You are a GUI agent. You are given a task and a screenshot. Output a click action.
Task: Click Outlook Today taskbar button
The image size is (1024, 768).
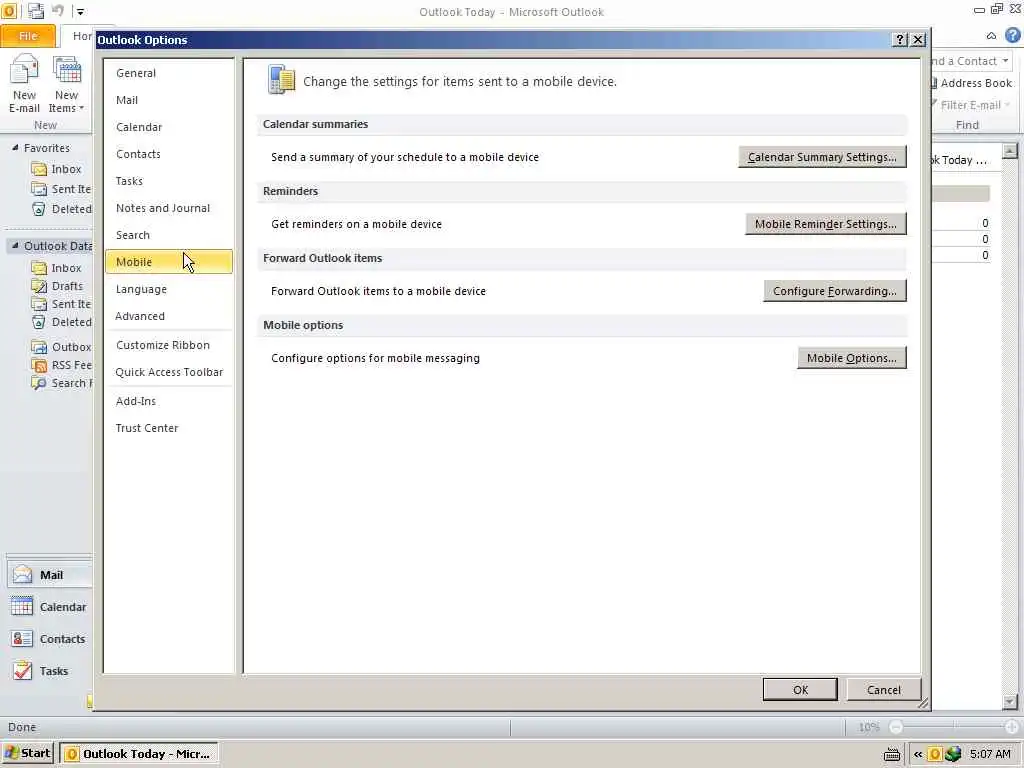(x=138, y=754)
